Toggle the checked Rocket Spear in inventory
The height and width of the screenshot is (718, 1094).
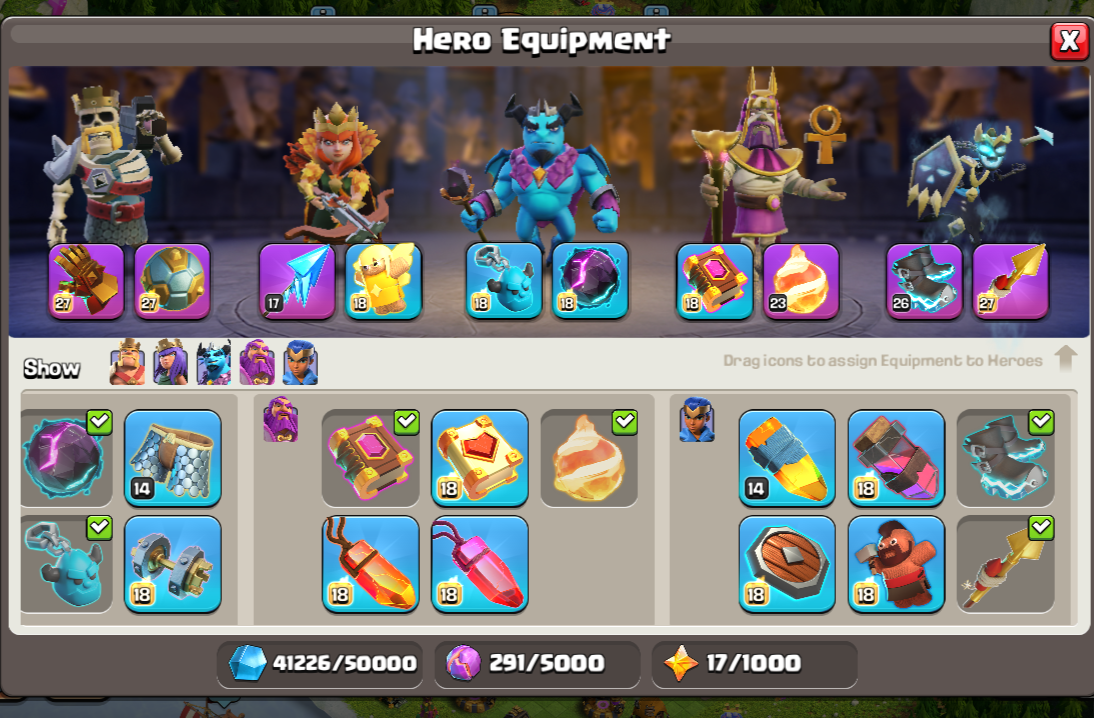pos(1005,564)
